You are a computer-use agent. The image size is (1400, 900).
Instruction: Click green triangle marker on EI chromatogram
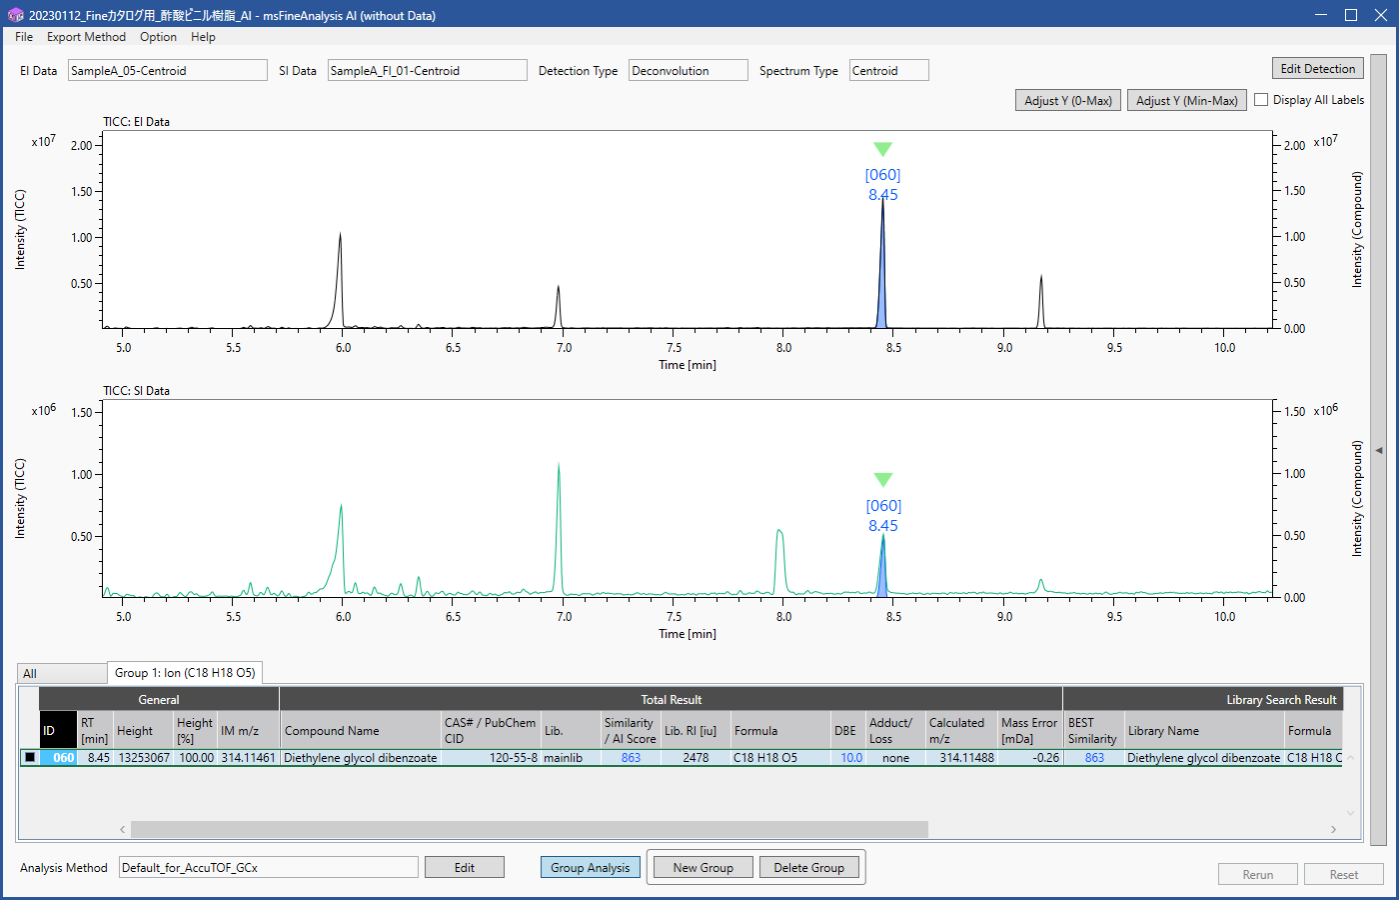(882, 149)
